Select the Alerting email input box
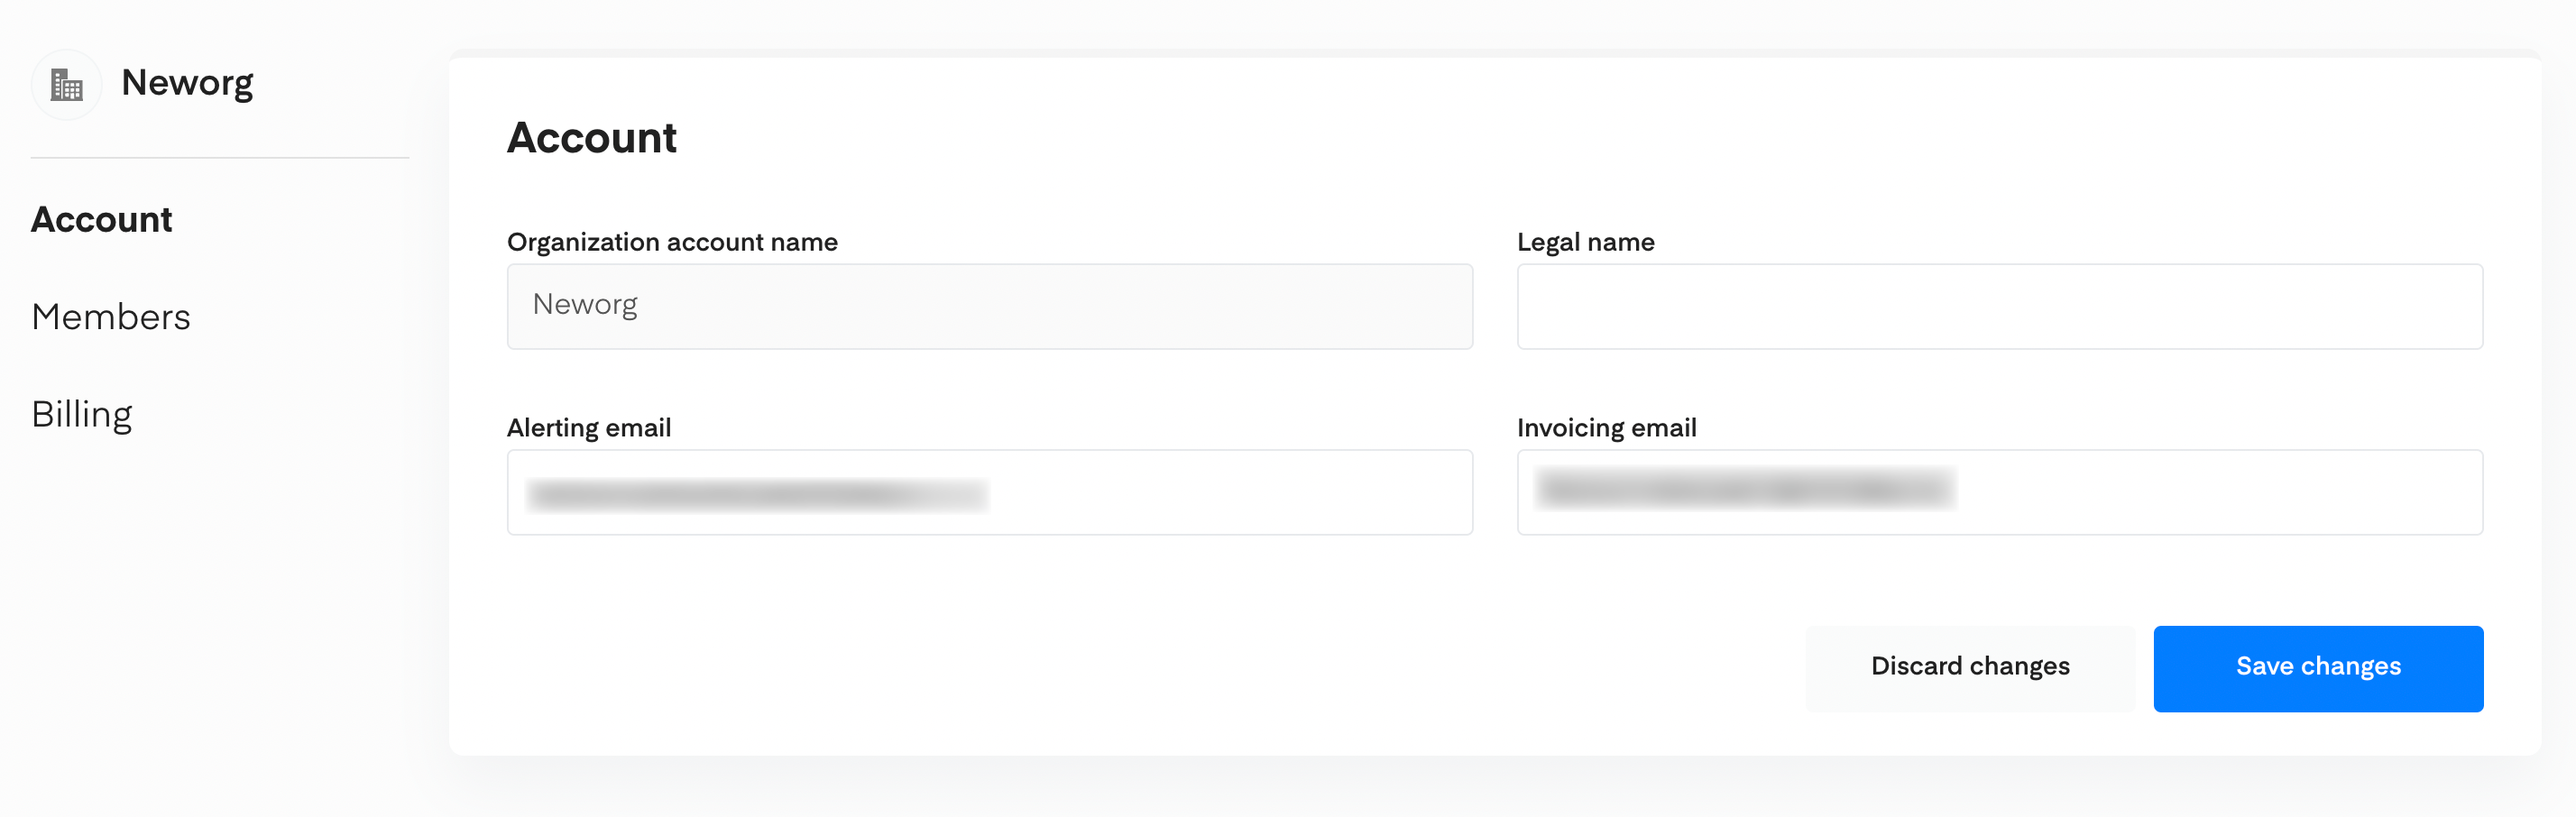2576x817 pixels. [990, 492]
